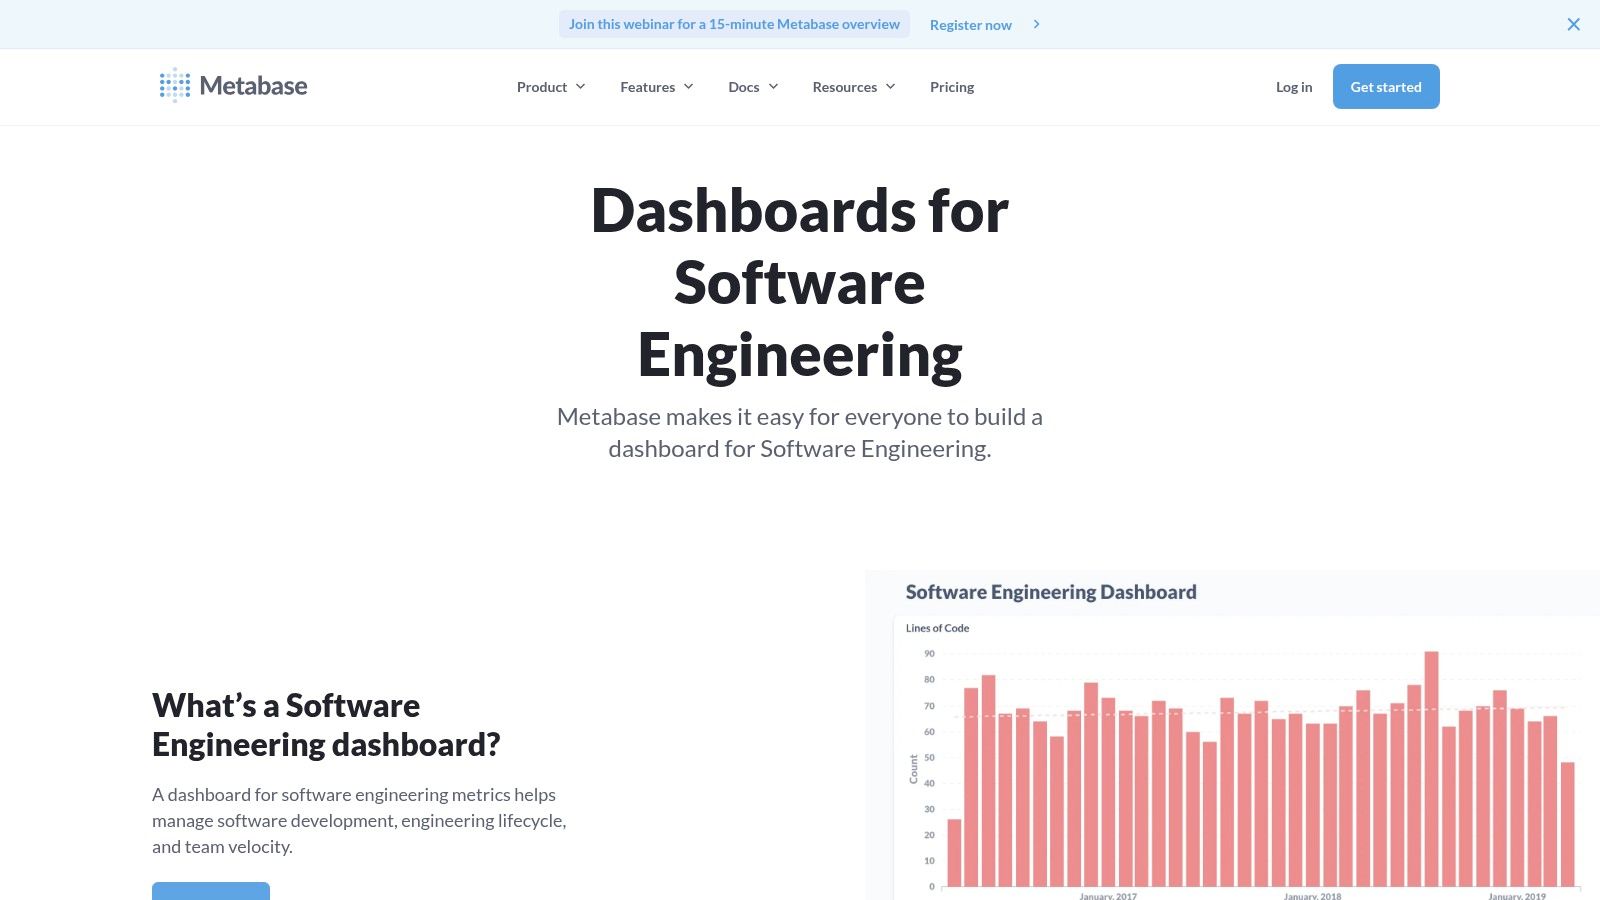Click the blue button under dashboard description
Image resolution: width=1600 pixels, height=900 pixels.
(x=211, y=891)
